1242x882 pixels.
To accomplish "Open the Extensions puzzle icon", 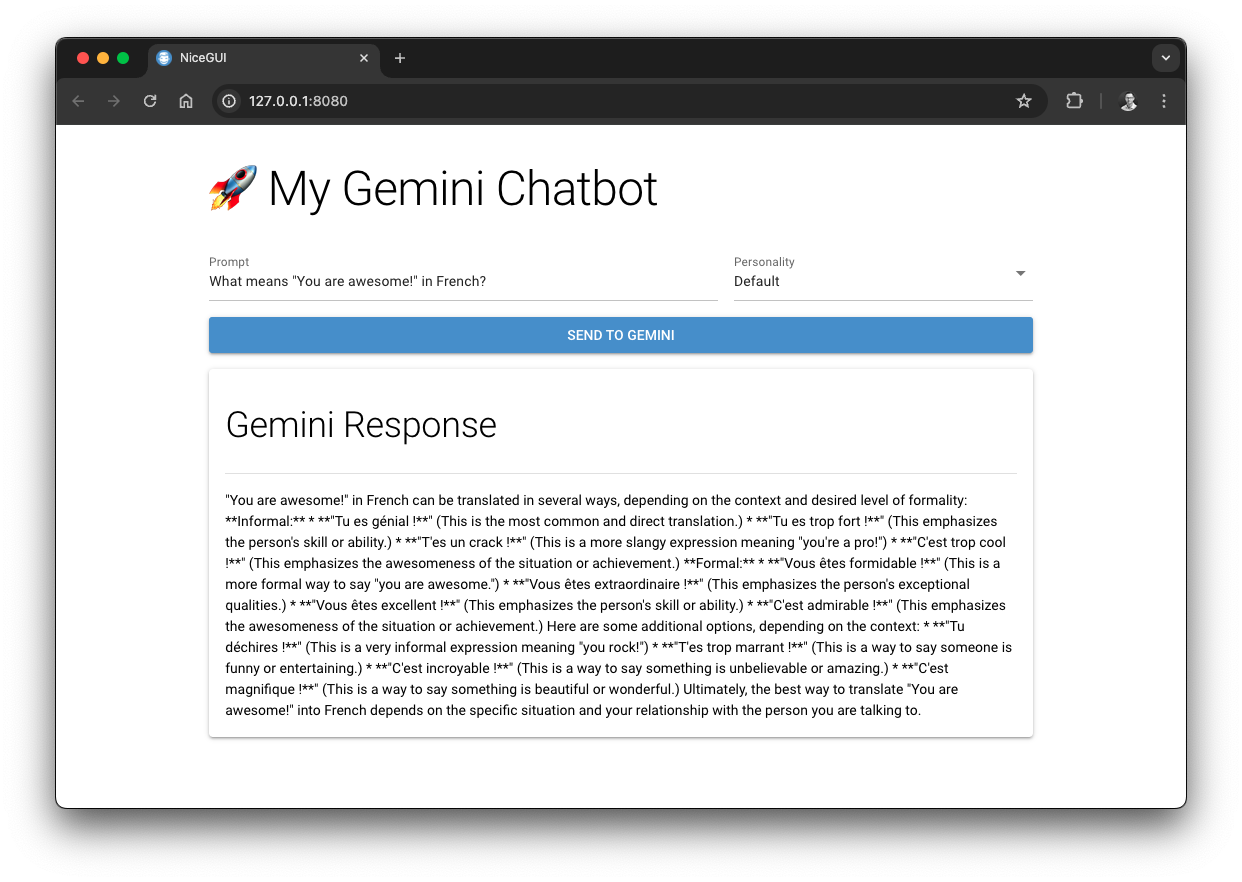I will click(1074, 101).
